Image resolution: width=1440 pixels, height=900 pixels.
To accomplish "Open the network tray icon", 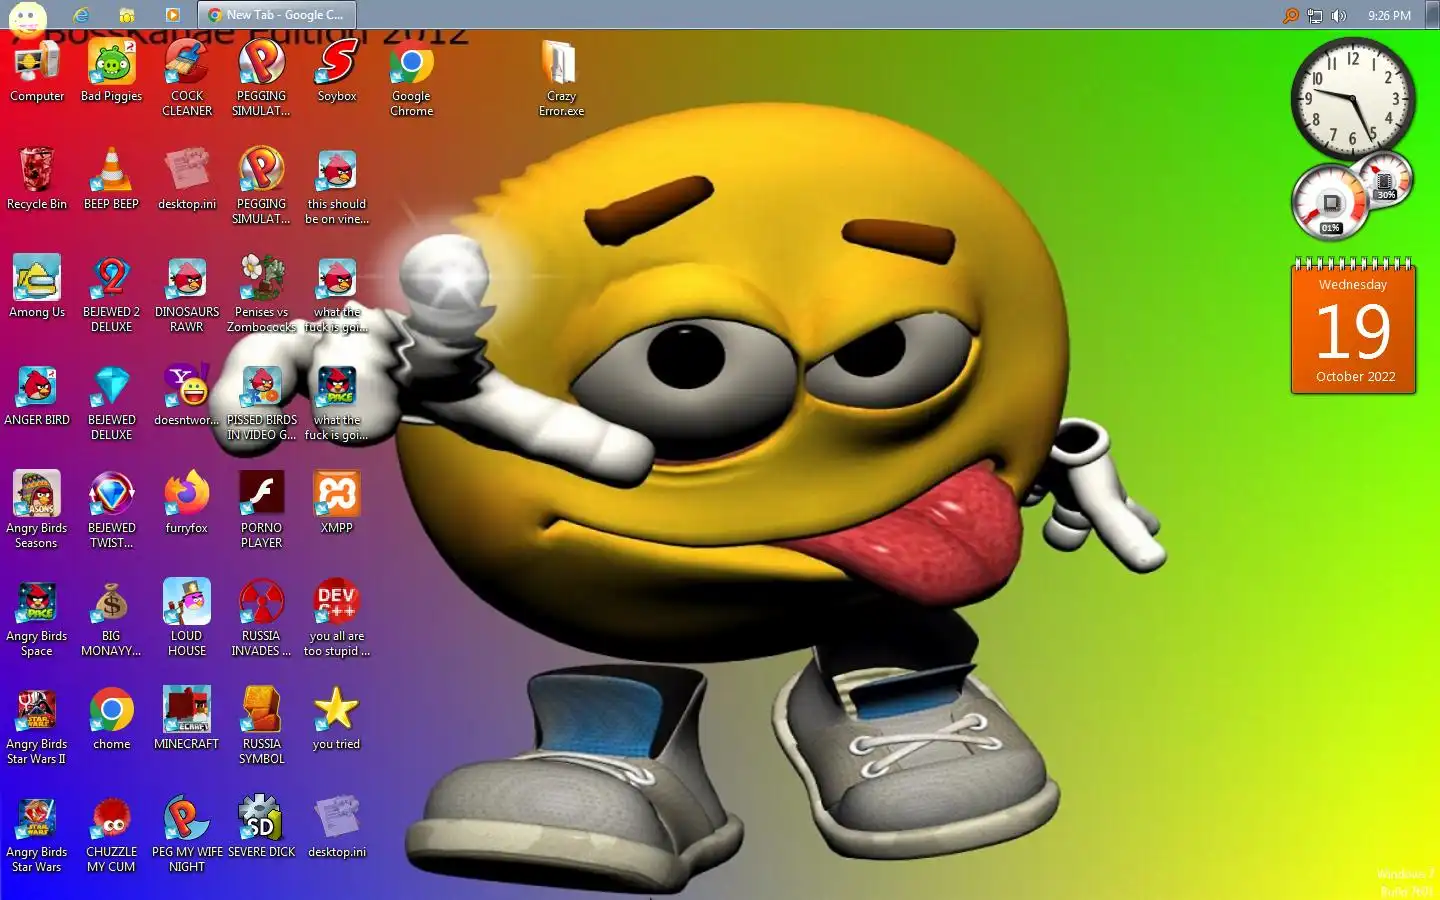I will click(1315, 15).
